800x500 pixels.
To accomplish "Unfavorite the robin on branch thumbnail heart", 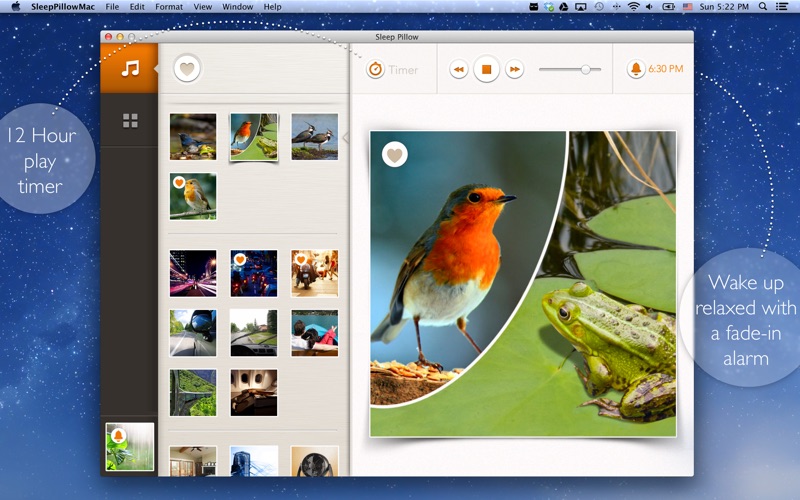I will coord(179,182).
